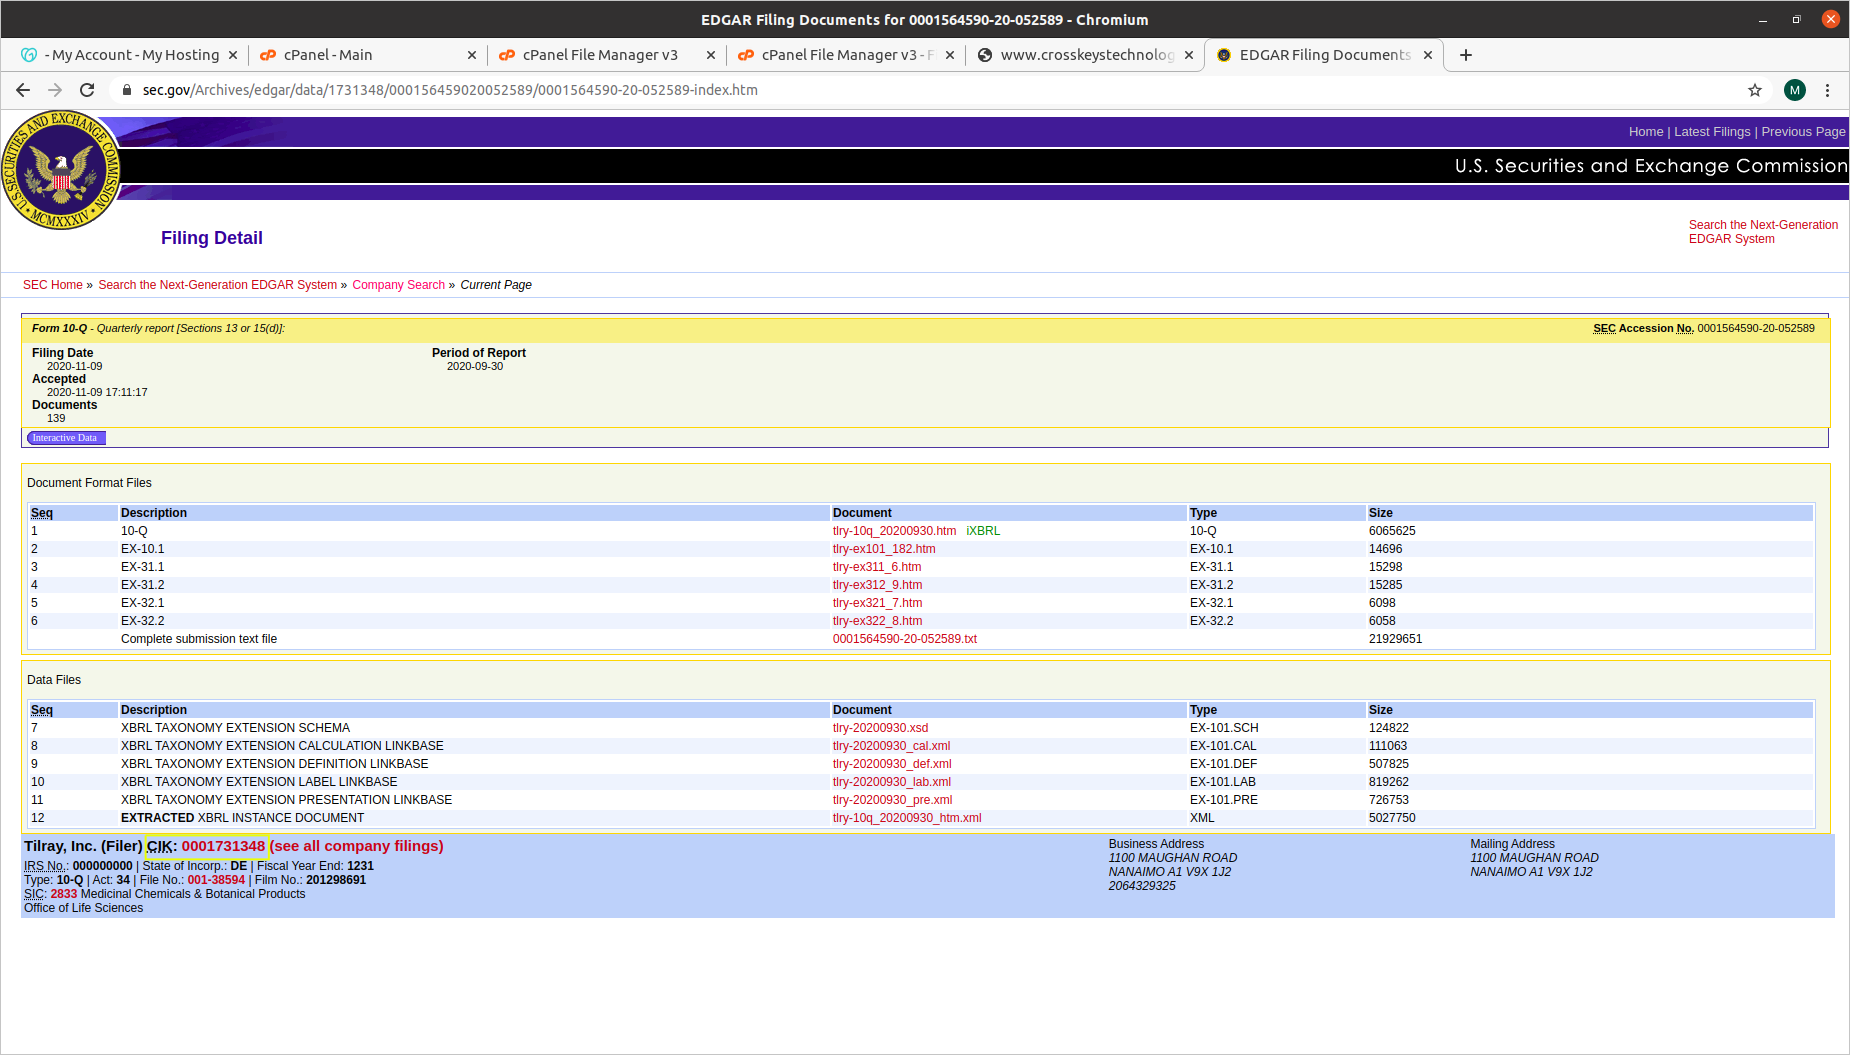Switch to My Account - My Hosting tab

pyautogui.click(x=130, y=55)
